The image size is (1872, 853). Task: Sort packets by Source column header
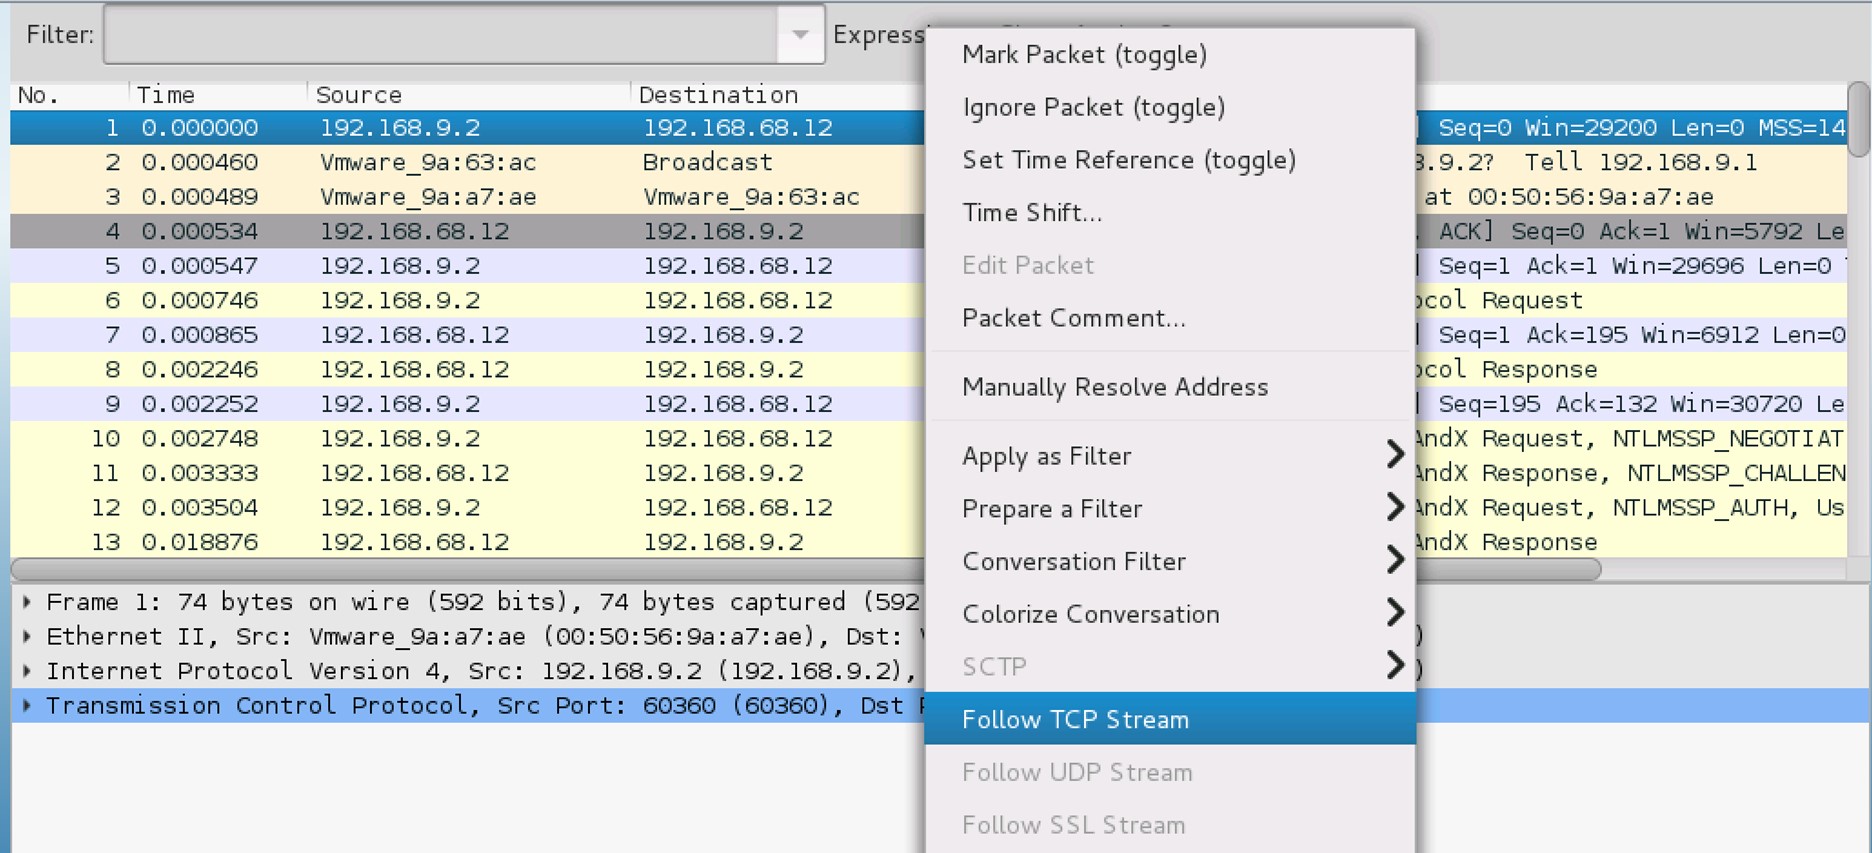[x=358, y=95]
